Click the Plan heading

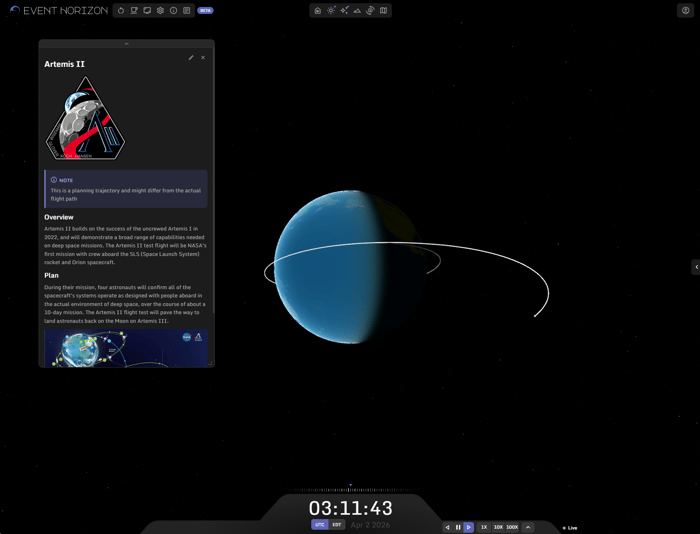(51, 275)
